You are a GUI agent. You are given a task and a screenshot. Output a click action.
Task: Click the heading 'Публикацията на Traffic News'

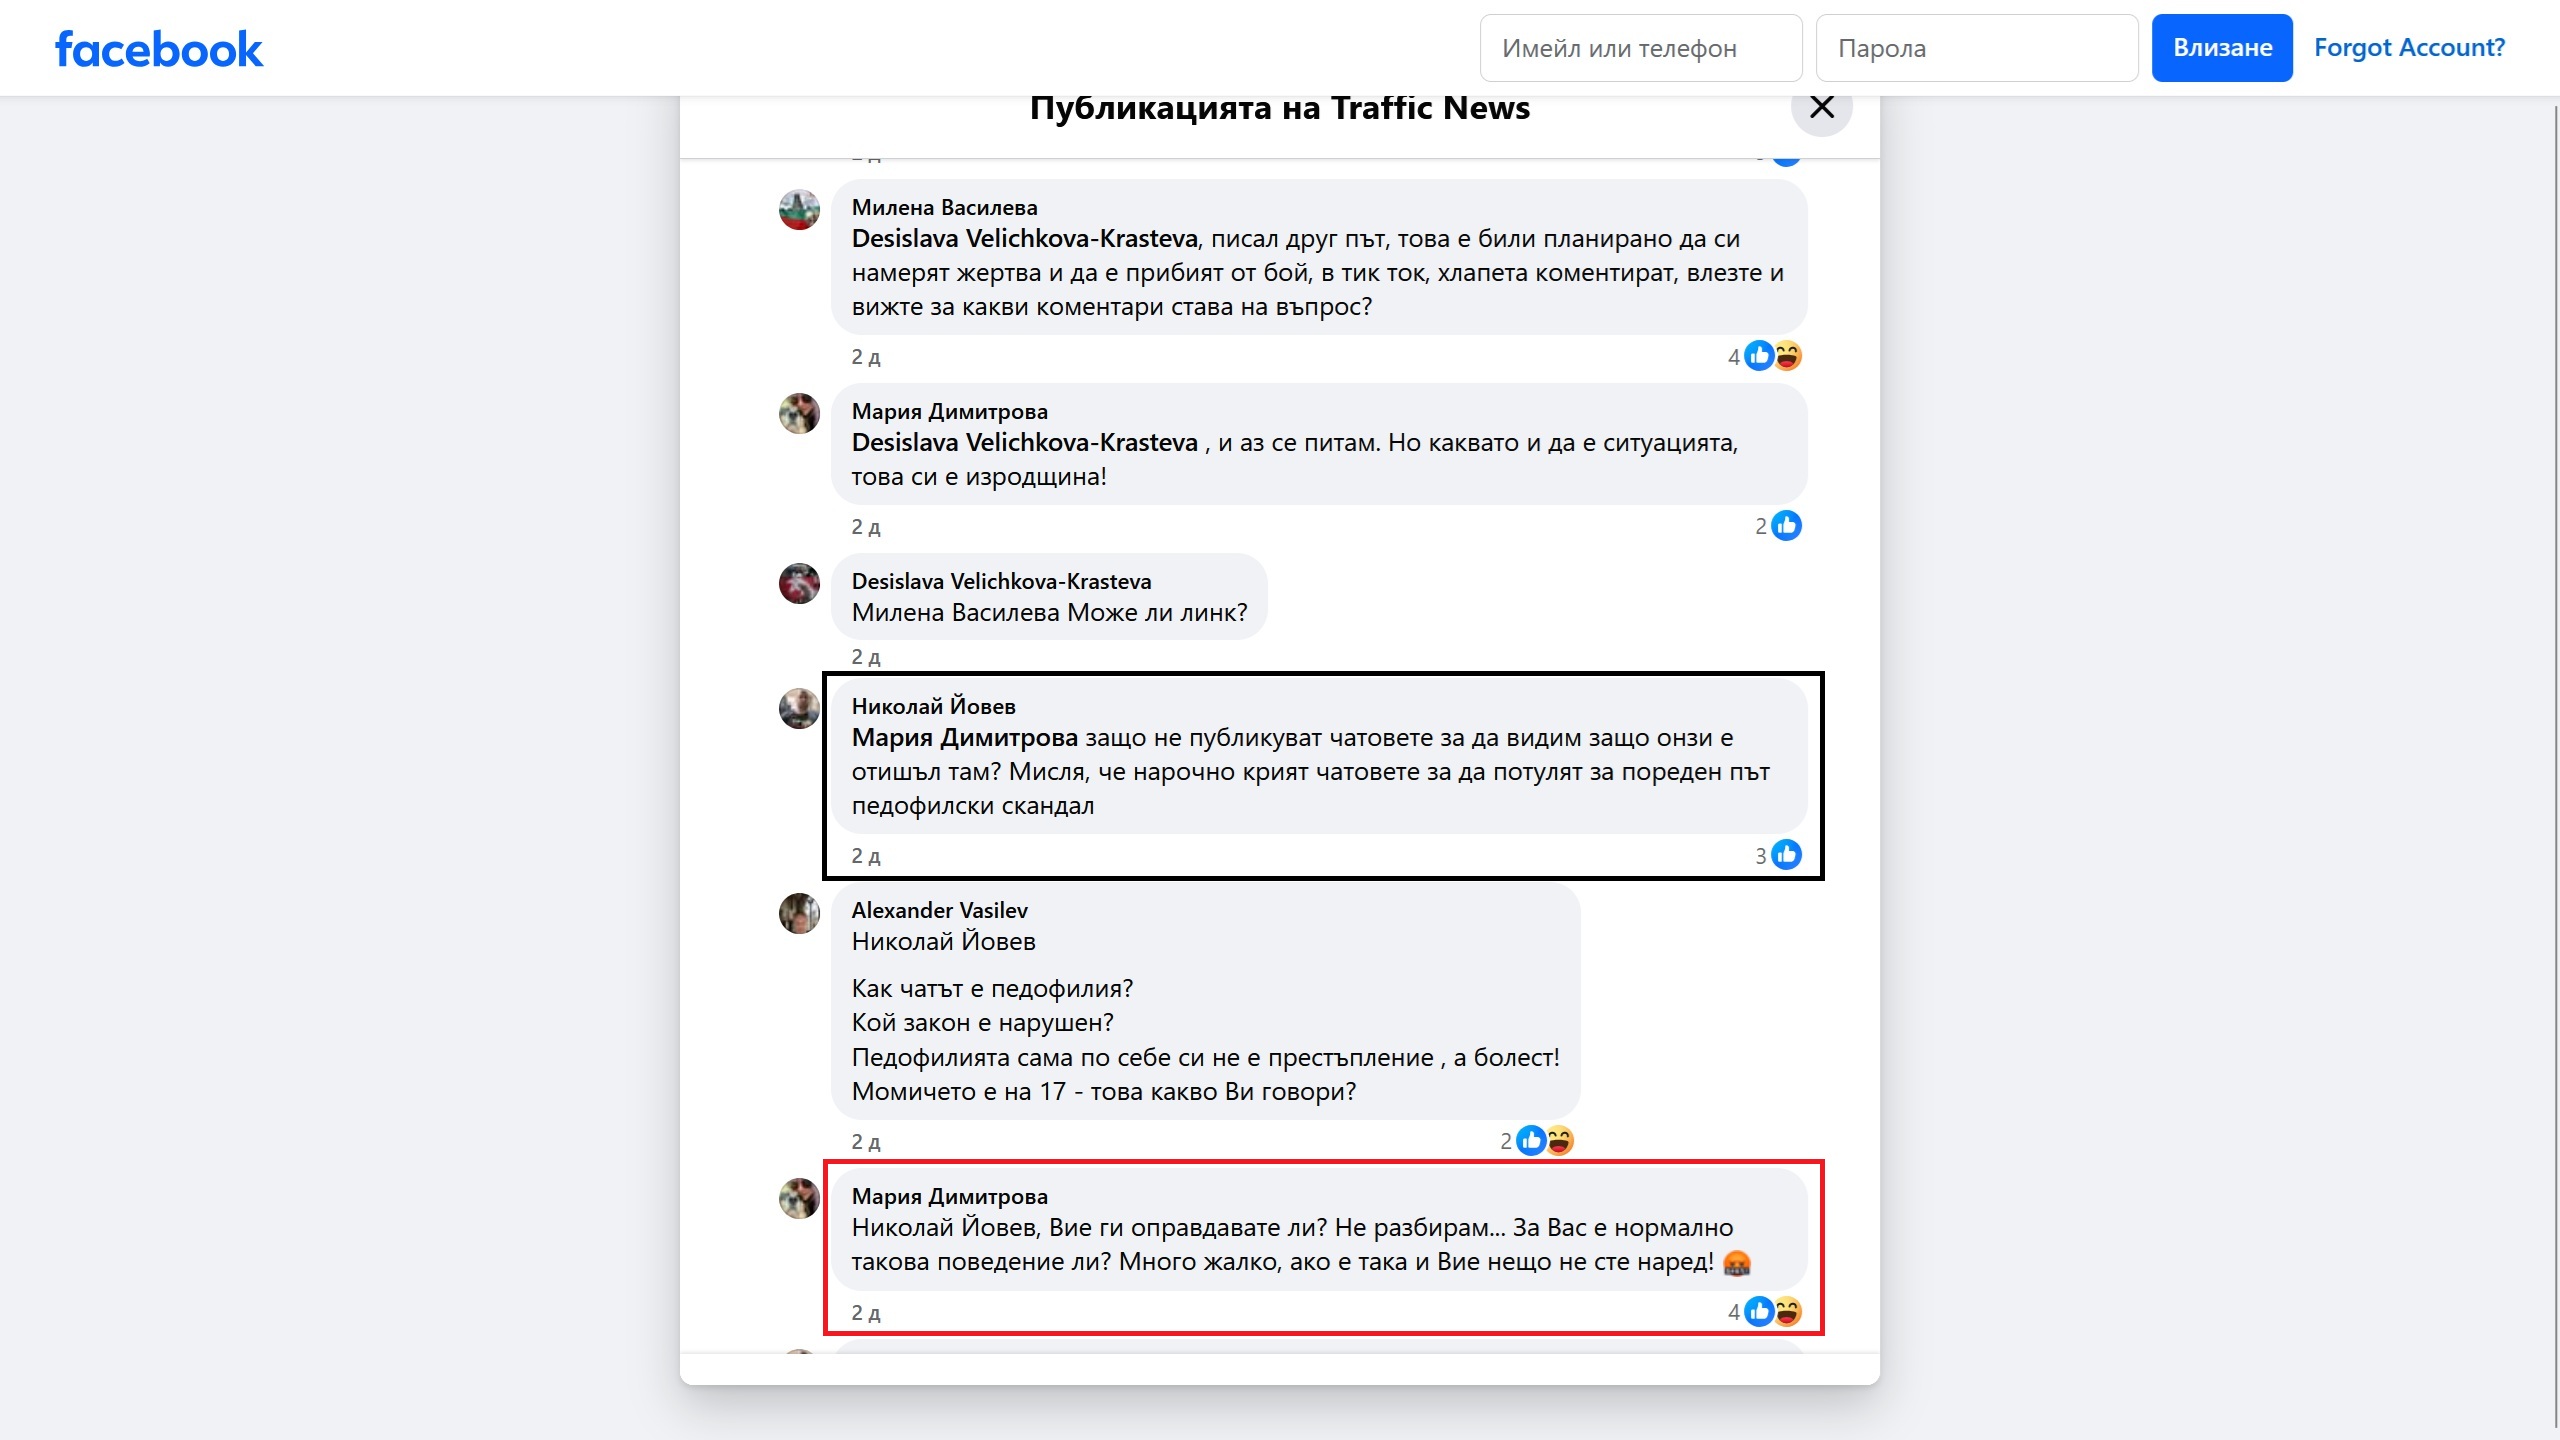click(1280, 108)
